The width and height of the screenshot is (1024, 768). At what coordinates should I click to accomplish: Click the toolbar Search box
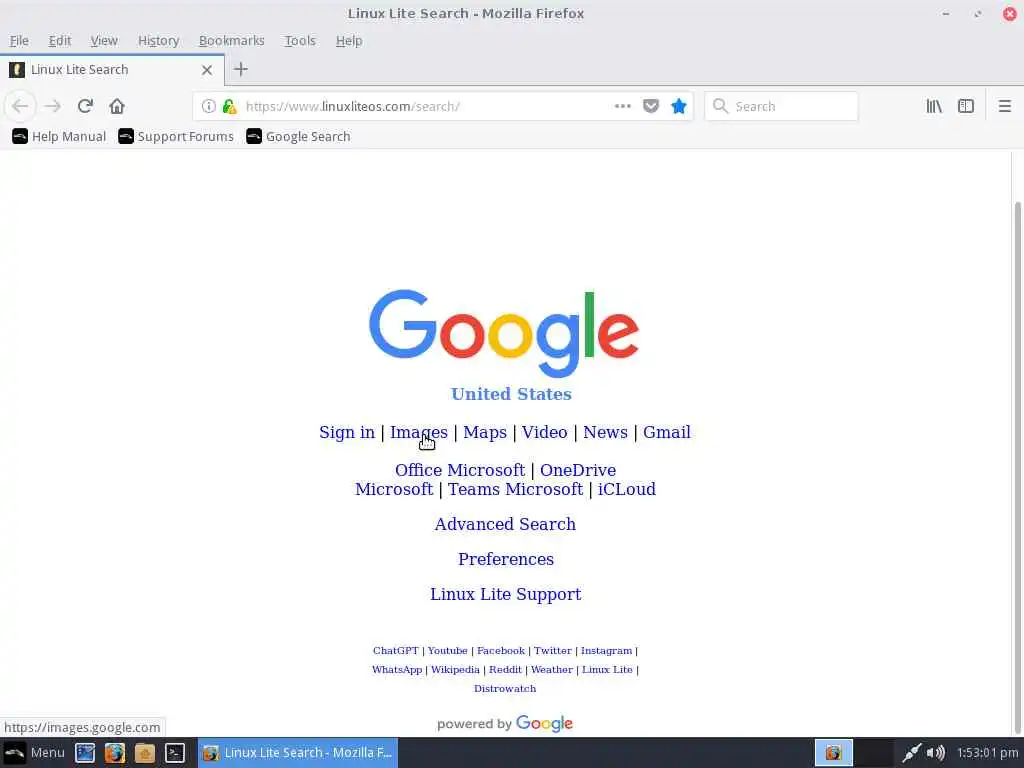[x=781, y=106]
